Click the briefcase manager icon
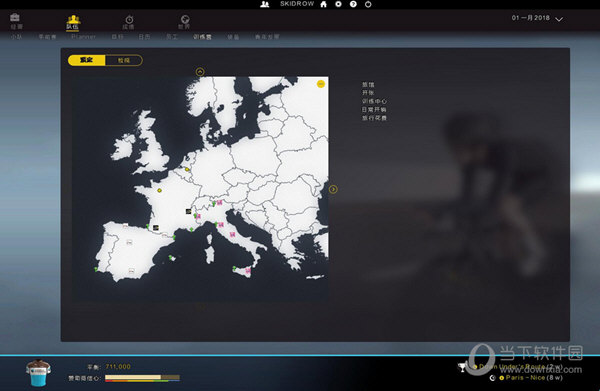 pyautogui.click(x=15, y=18)
